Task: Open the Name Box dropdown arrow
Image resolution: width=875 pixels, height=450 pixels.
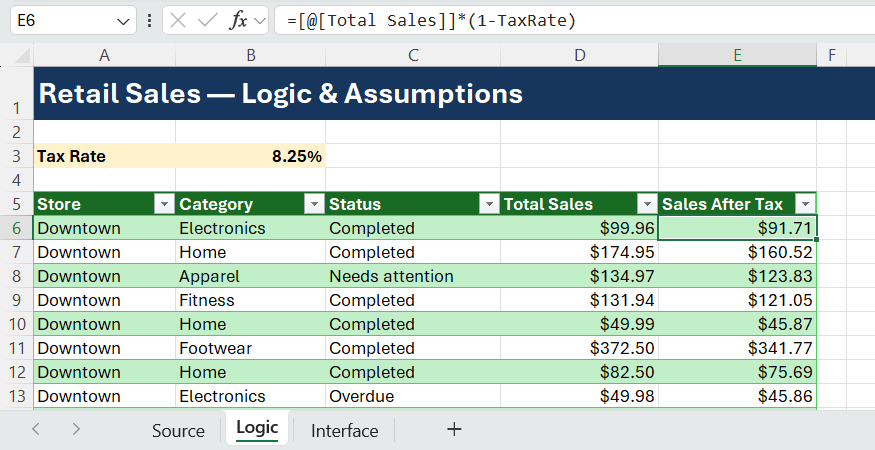Action: tap(123, 21)
